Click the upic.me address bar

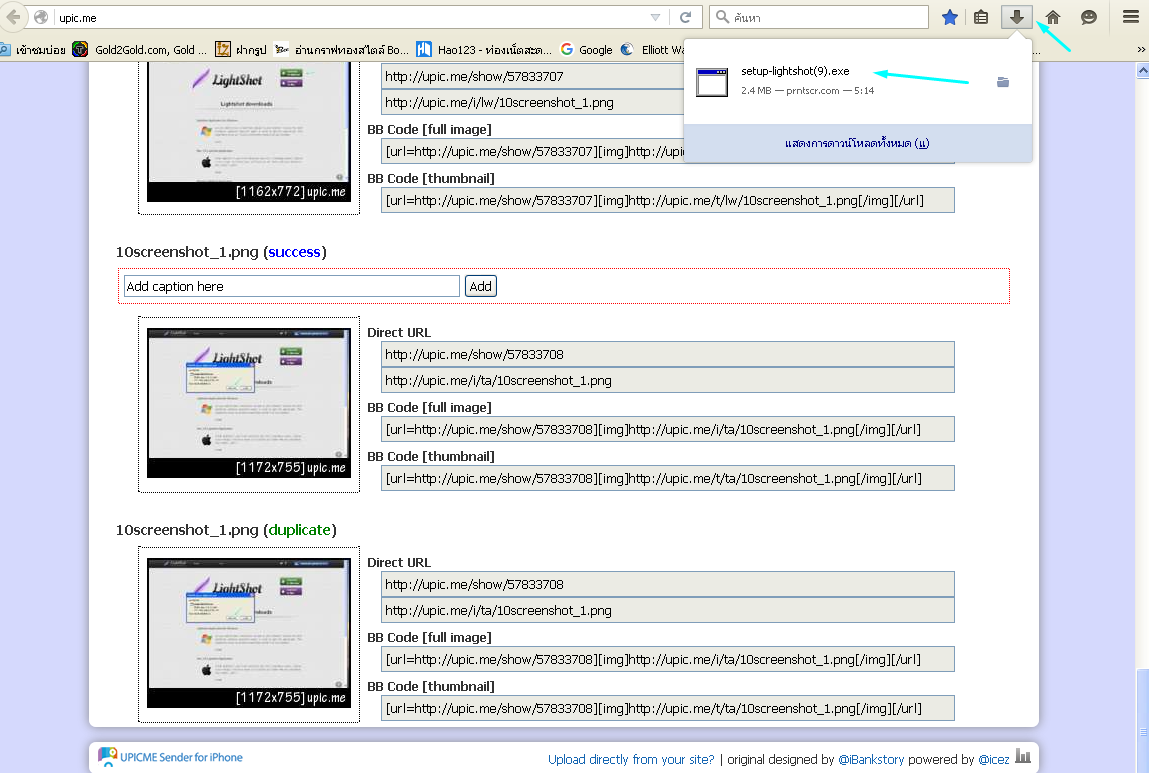352,18
